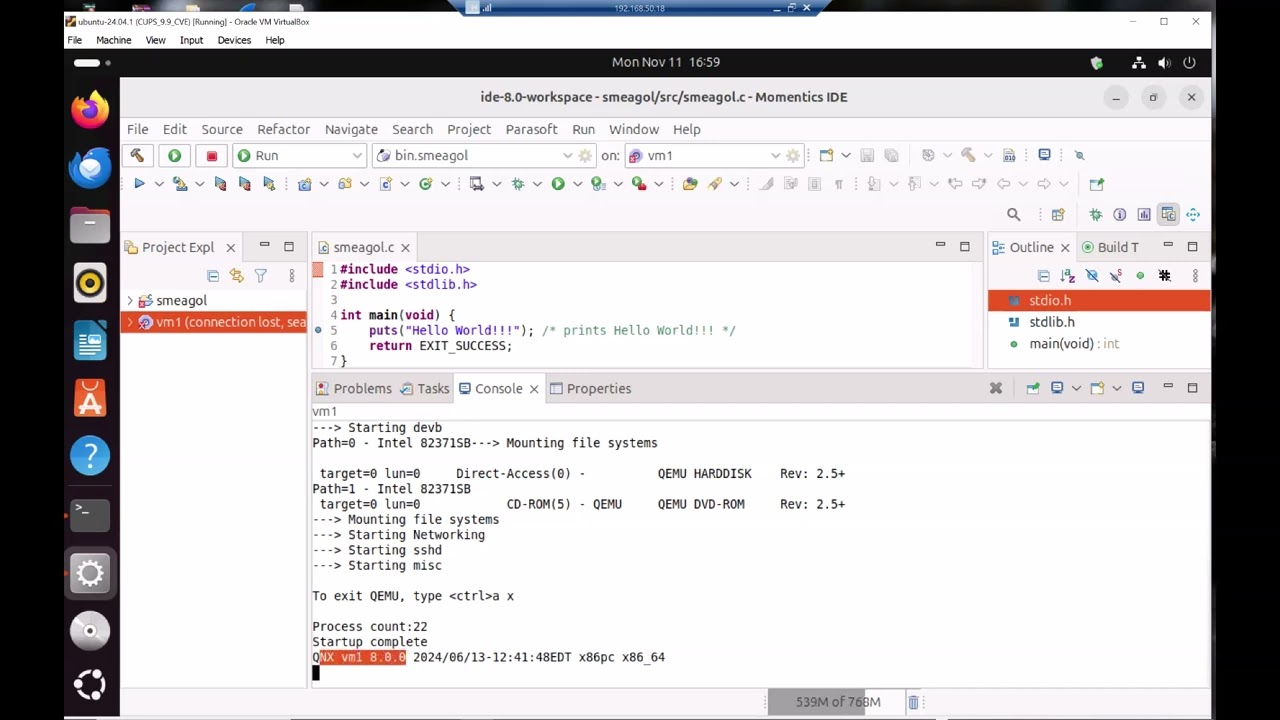Open the Parasoft menu

(531, 129)
